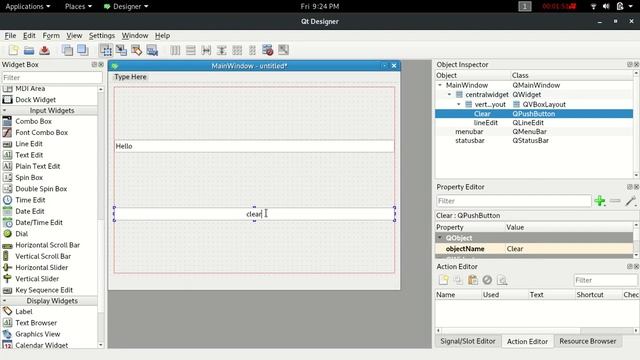Screen dimensions: 640x360
Task: Click the Widget Box filter field
Action: (x=51, y=78)
